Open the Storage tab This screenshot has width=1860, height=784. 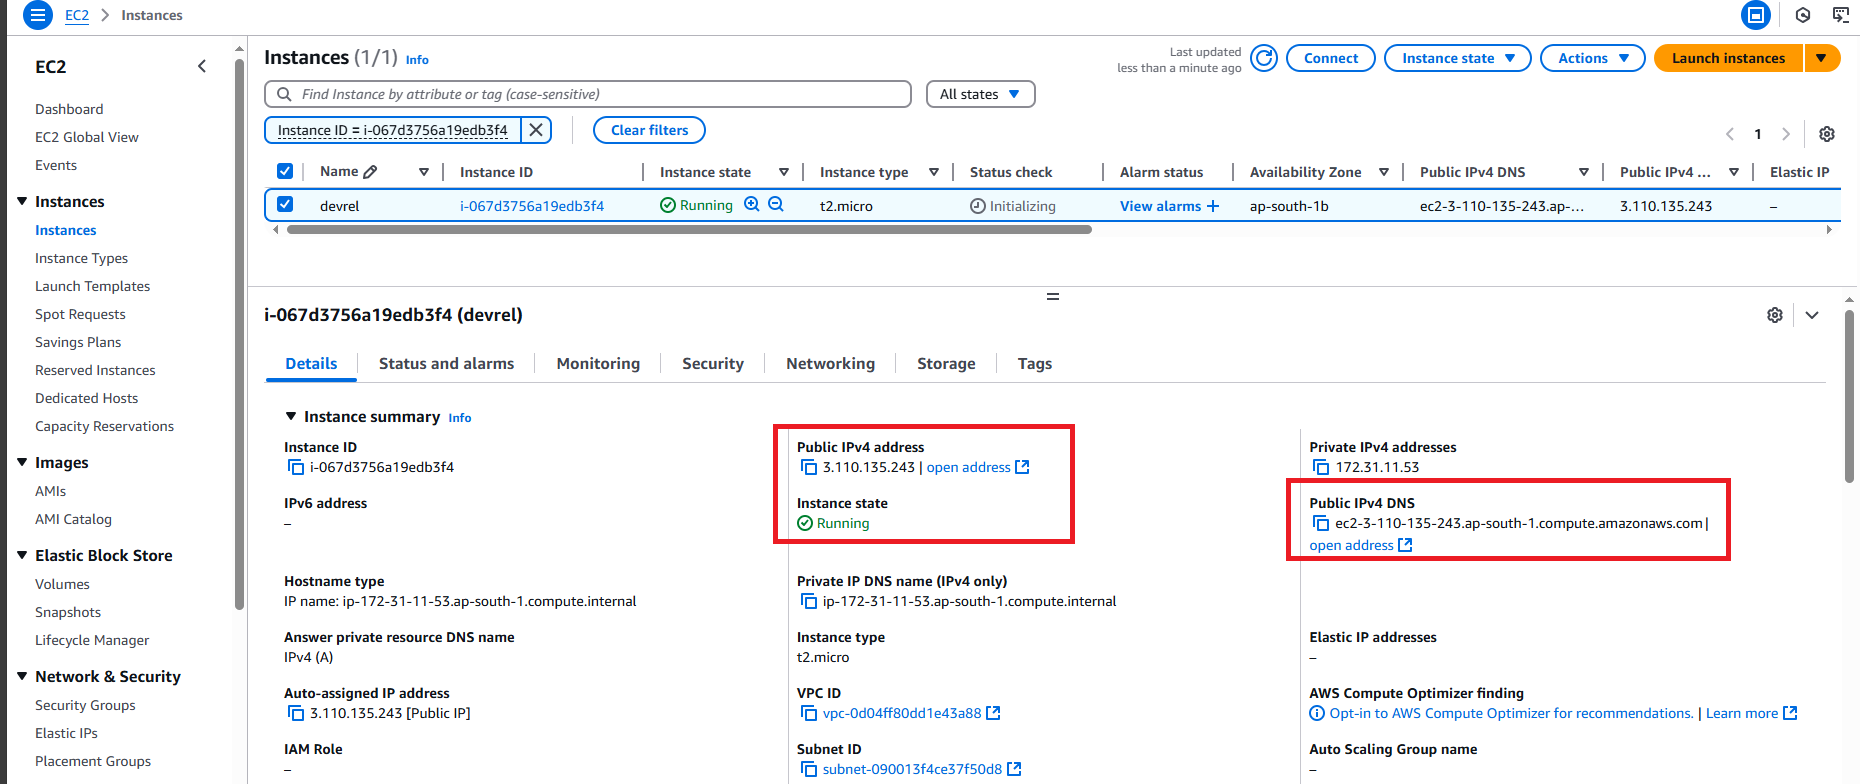click(946, 364)
